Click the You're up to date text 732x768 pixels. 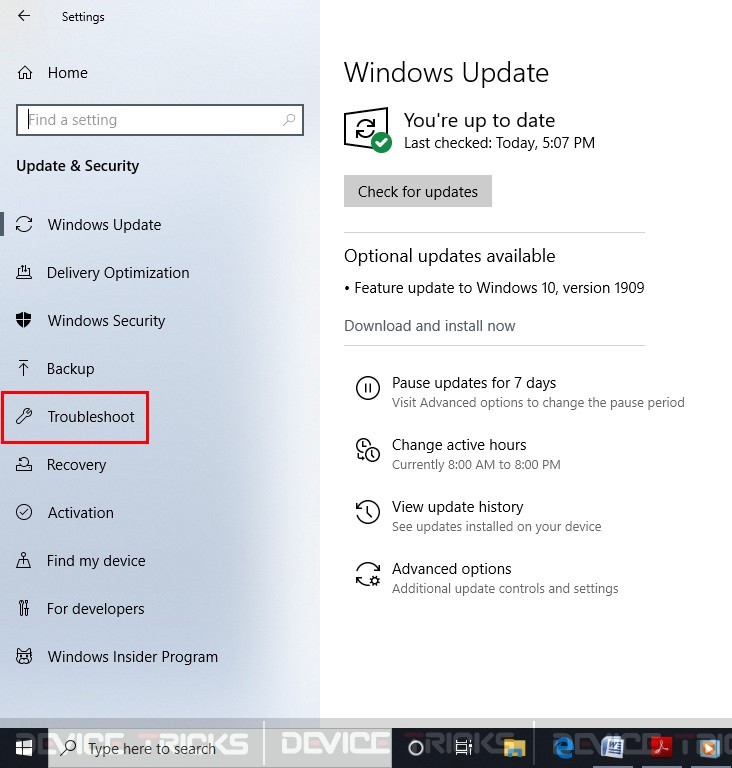coord(479,120)
